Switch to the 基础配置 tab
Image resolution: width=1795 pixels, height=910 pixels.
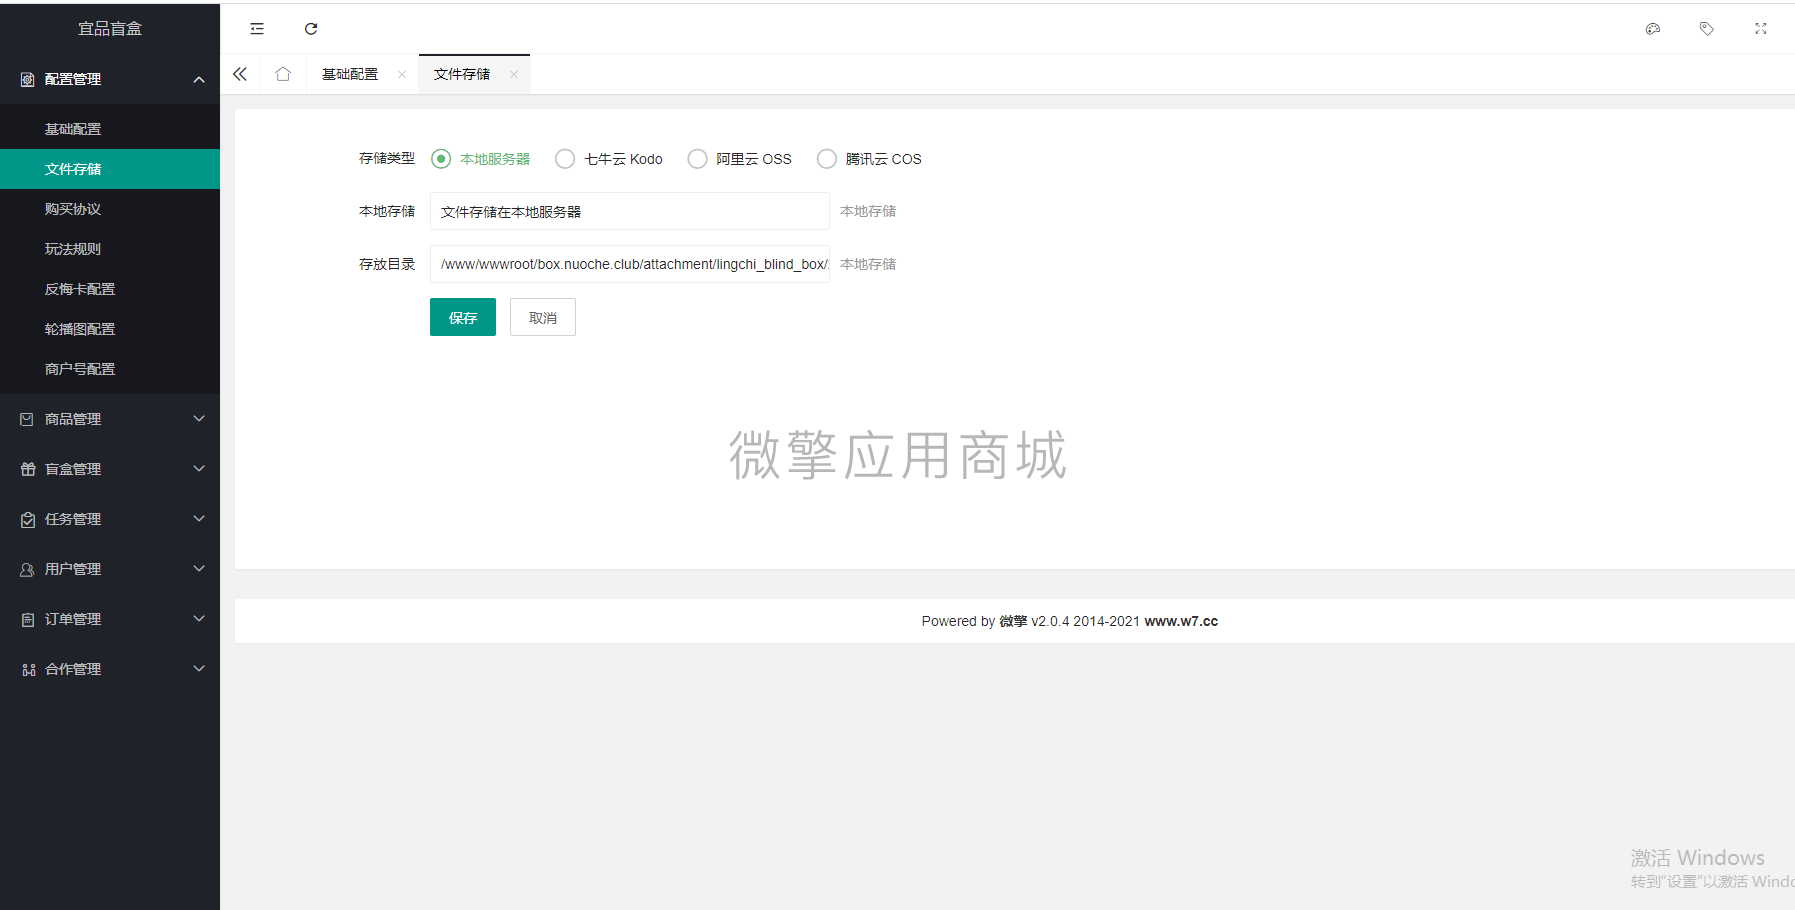(x=350, y=74)
